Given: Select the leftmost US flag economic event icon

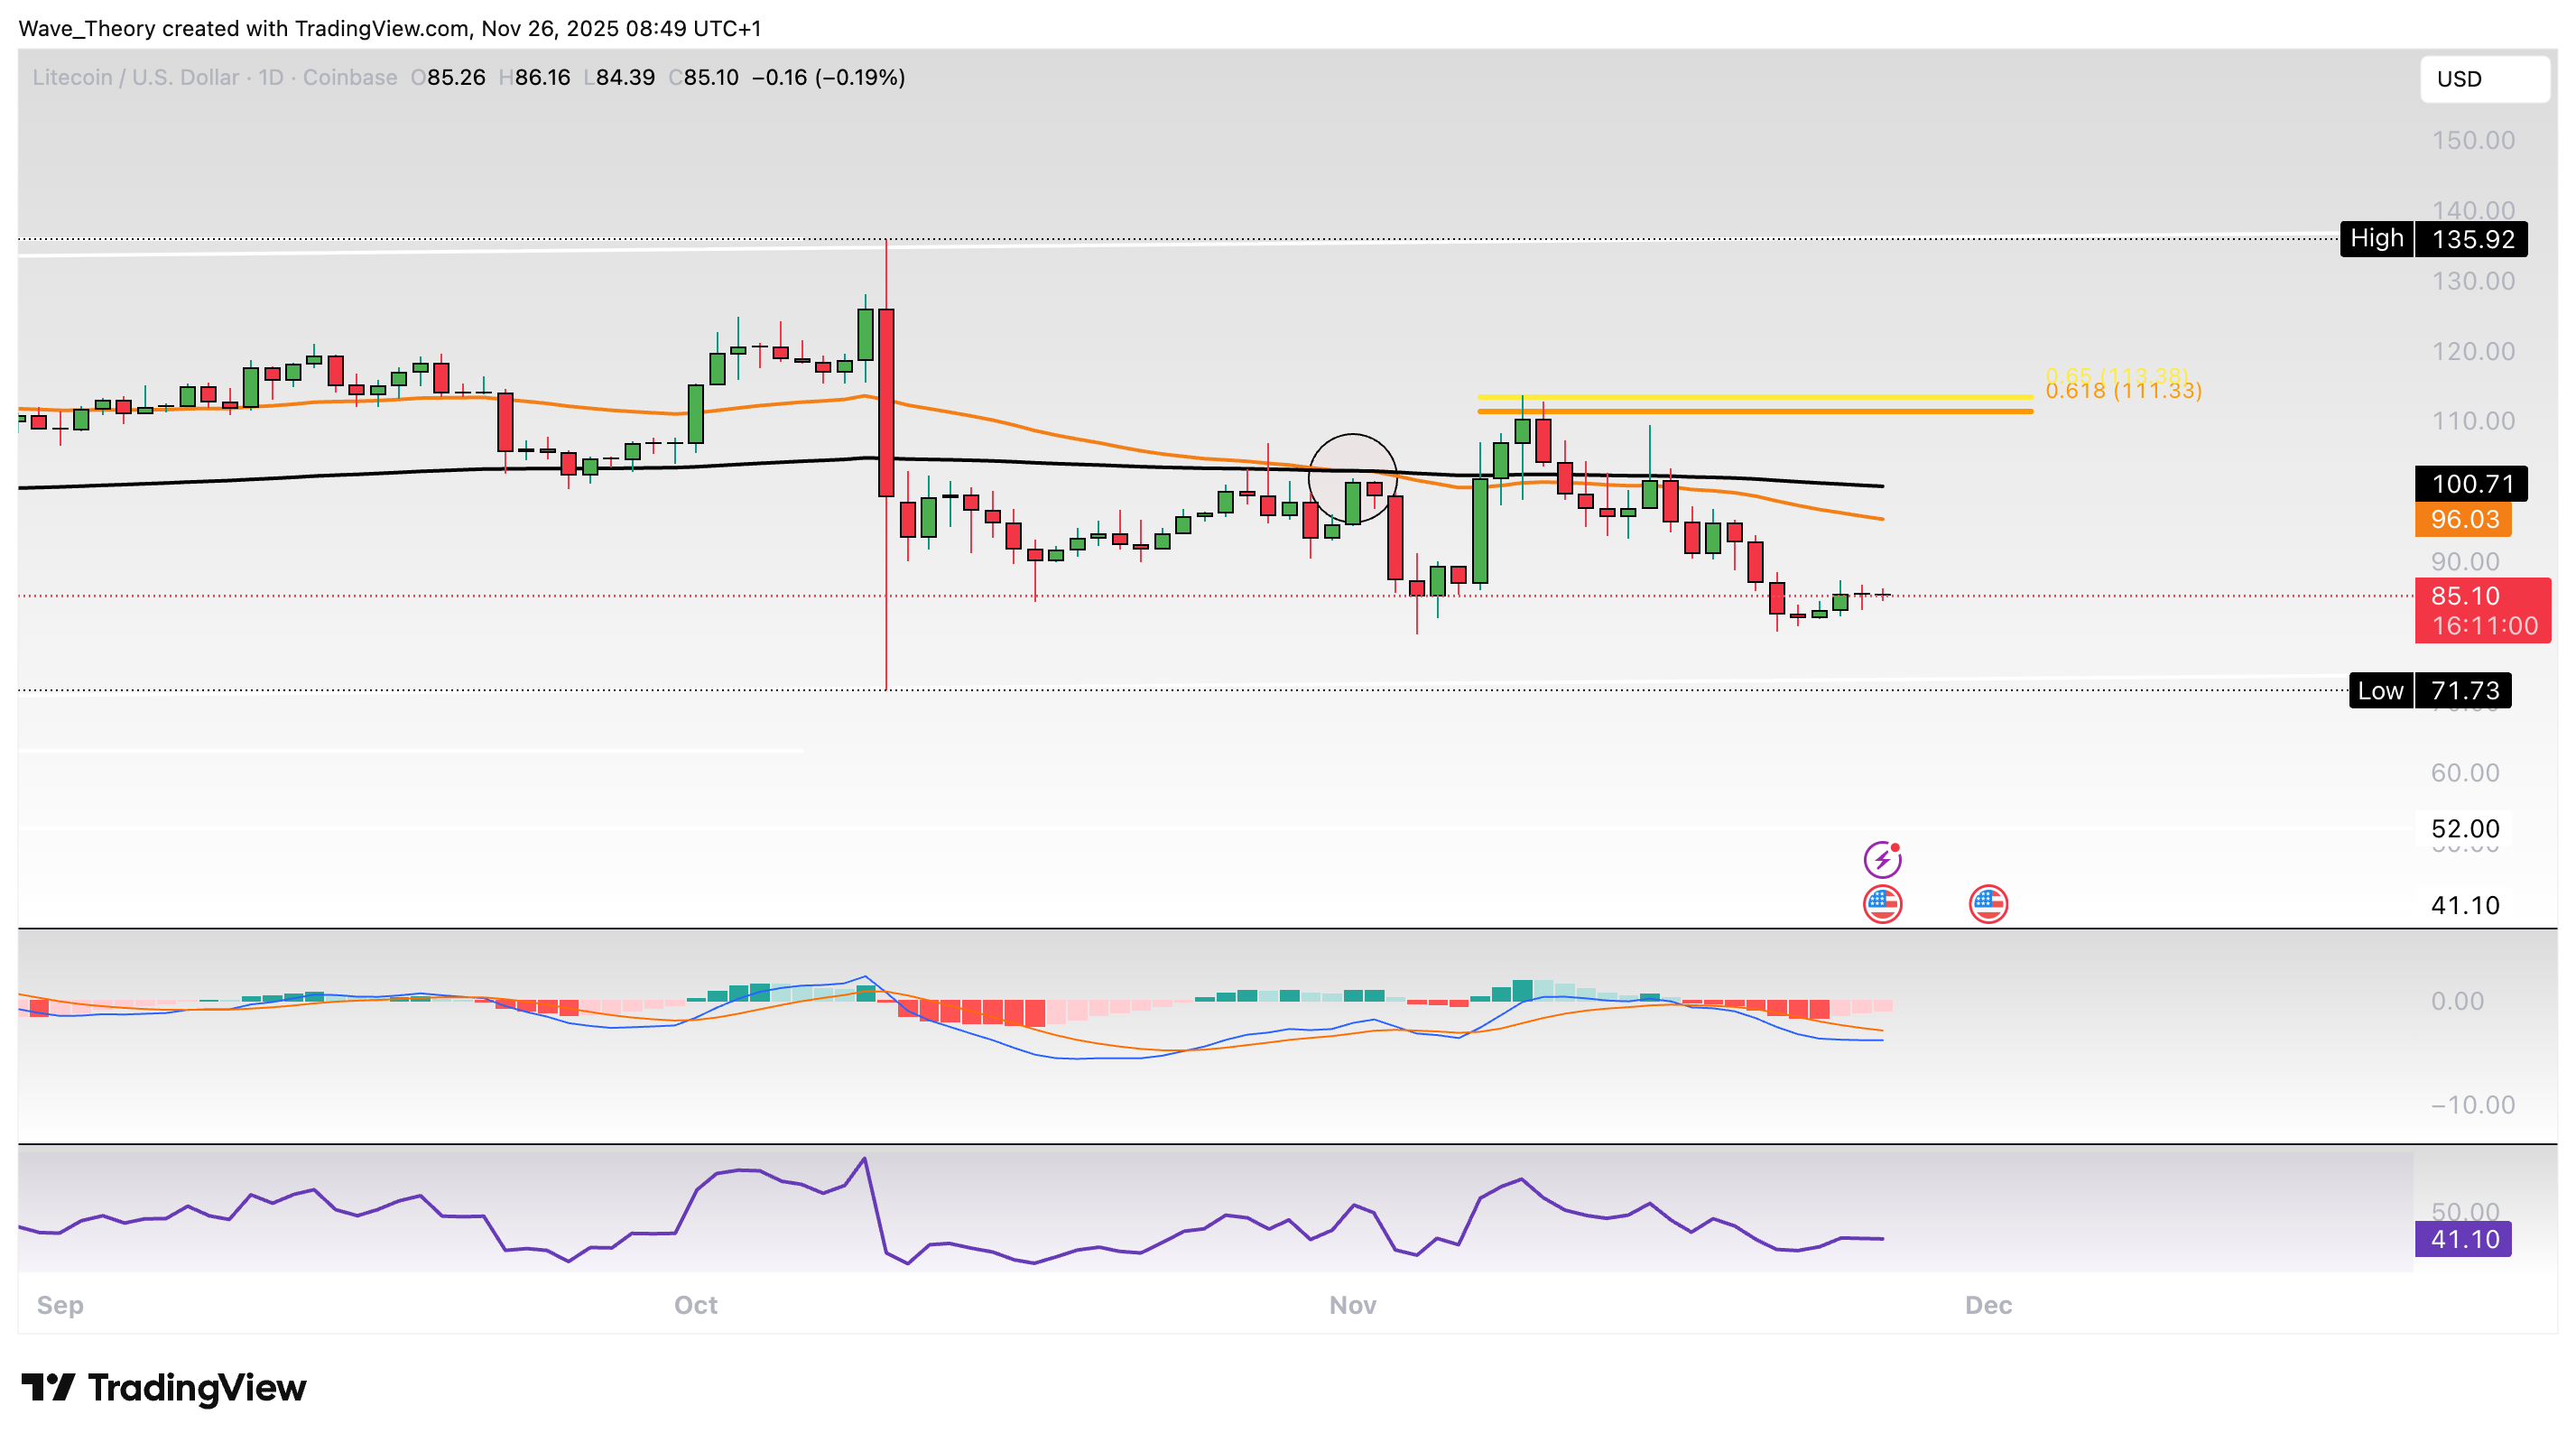Looking at the screenshot, I should tap(1884, 903).
